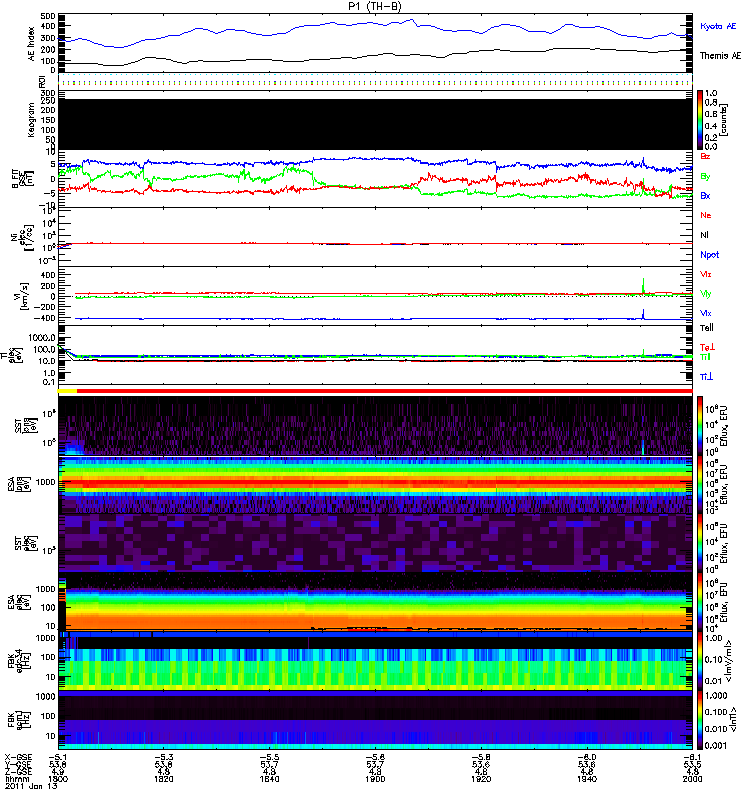Click the "[counts]" color bar unit label
The width and height of the screenshot is (750, 800).
[x=723, y=120]
